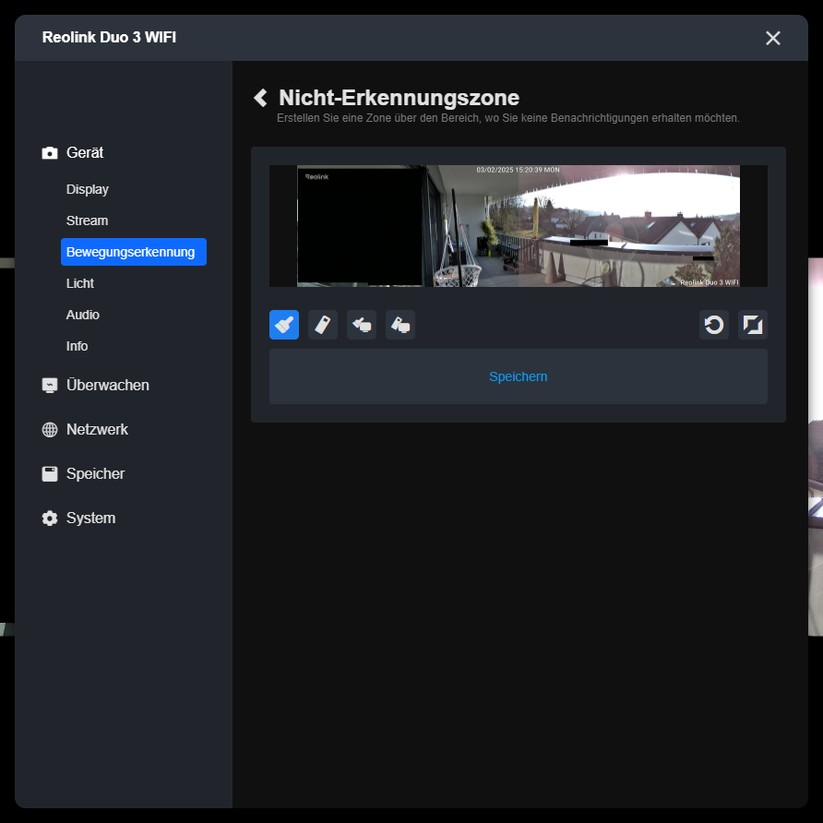Expand the System settings section

pyautogui.click(x=89, y=518)
